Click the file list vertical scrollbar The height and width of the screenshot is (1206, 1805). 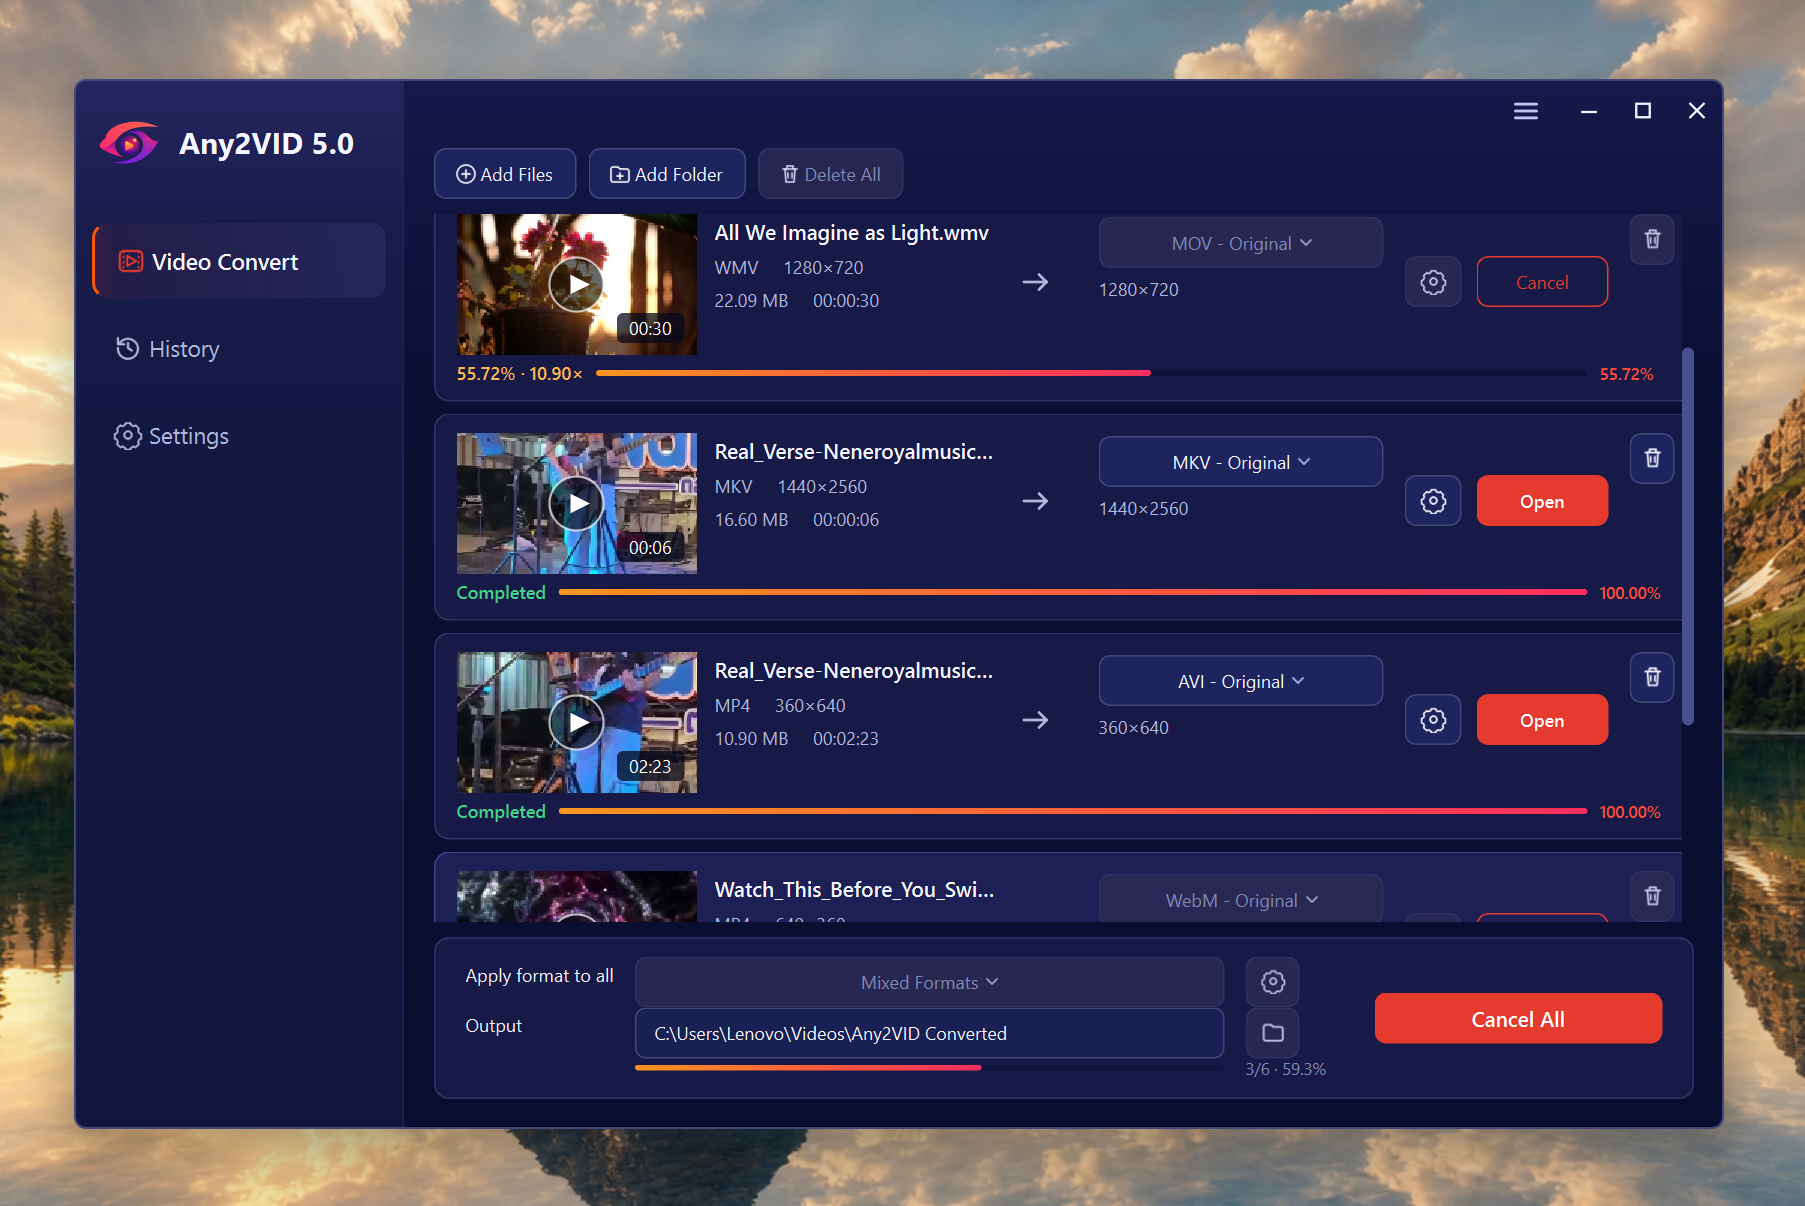point(1688,536)
